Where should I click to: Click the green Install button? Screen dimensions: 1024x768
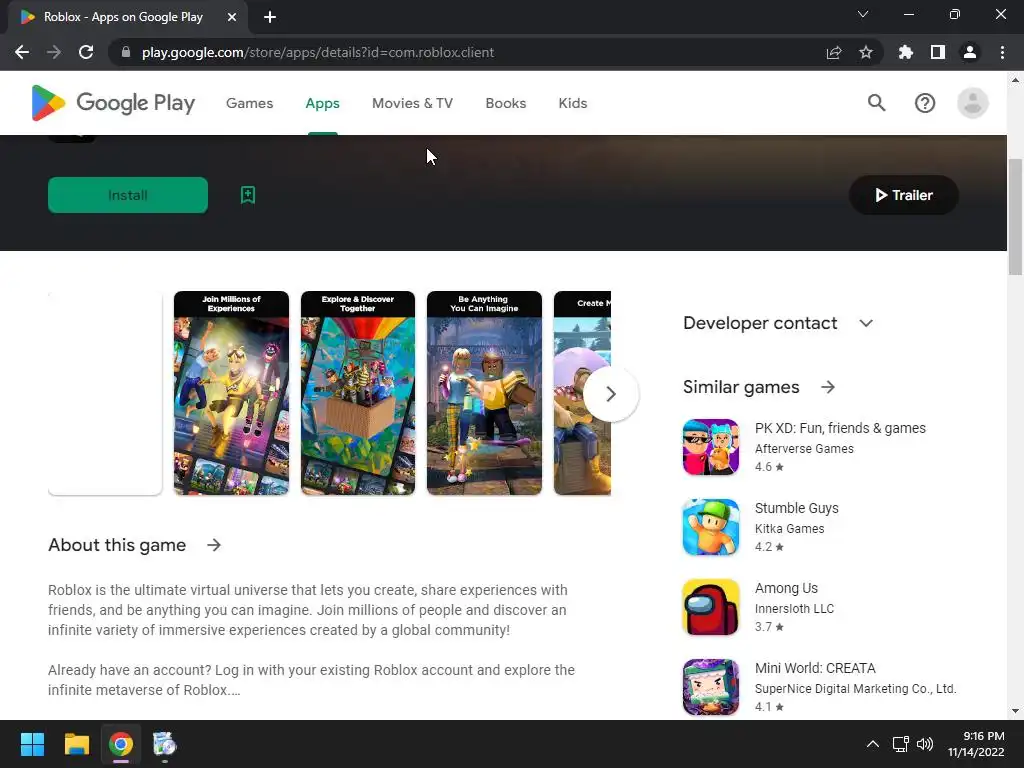128,195
